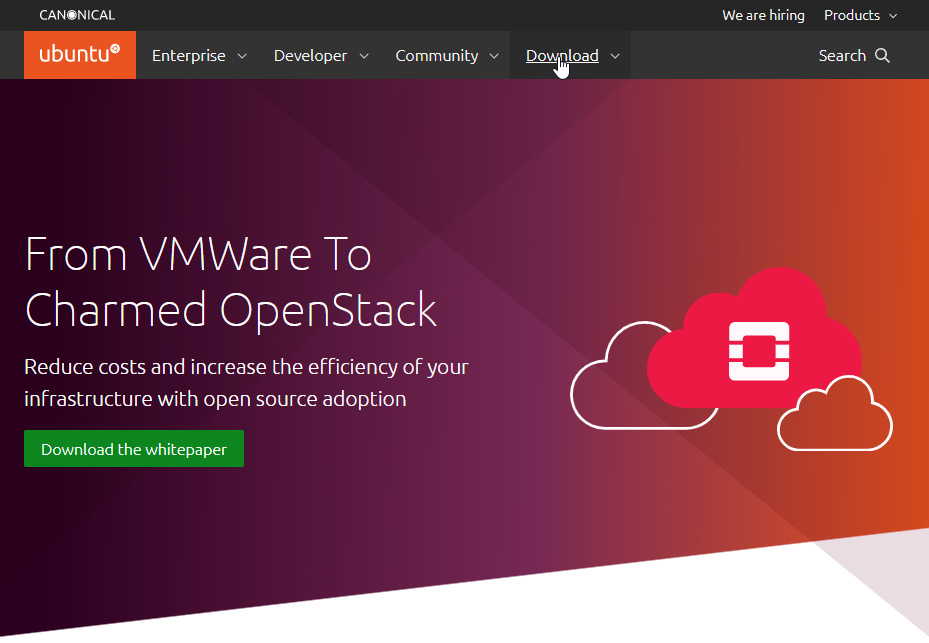Expand the Products chevron arrow
The width and height of the screenshot is (929, 643).
tap(893, 16)
